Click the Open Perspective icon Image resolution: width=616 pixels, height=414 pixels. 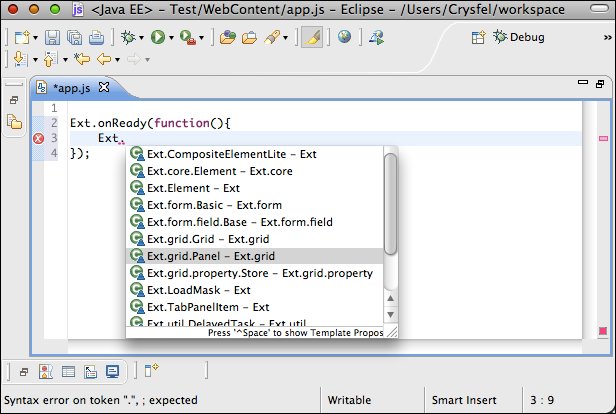pos(478,37)
